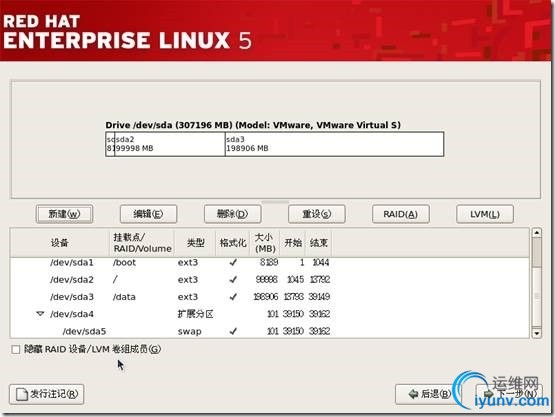Click the sda3 segment in drive diagram

pyautogui.click(x=334, y=144)
